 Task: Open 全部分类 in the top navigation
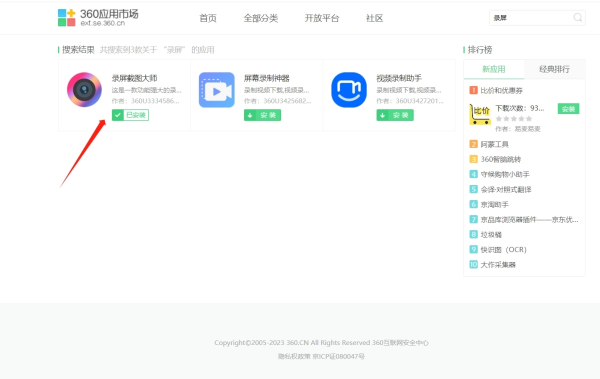point(261,18)
